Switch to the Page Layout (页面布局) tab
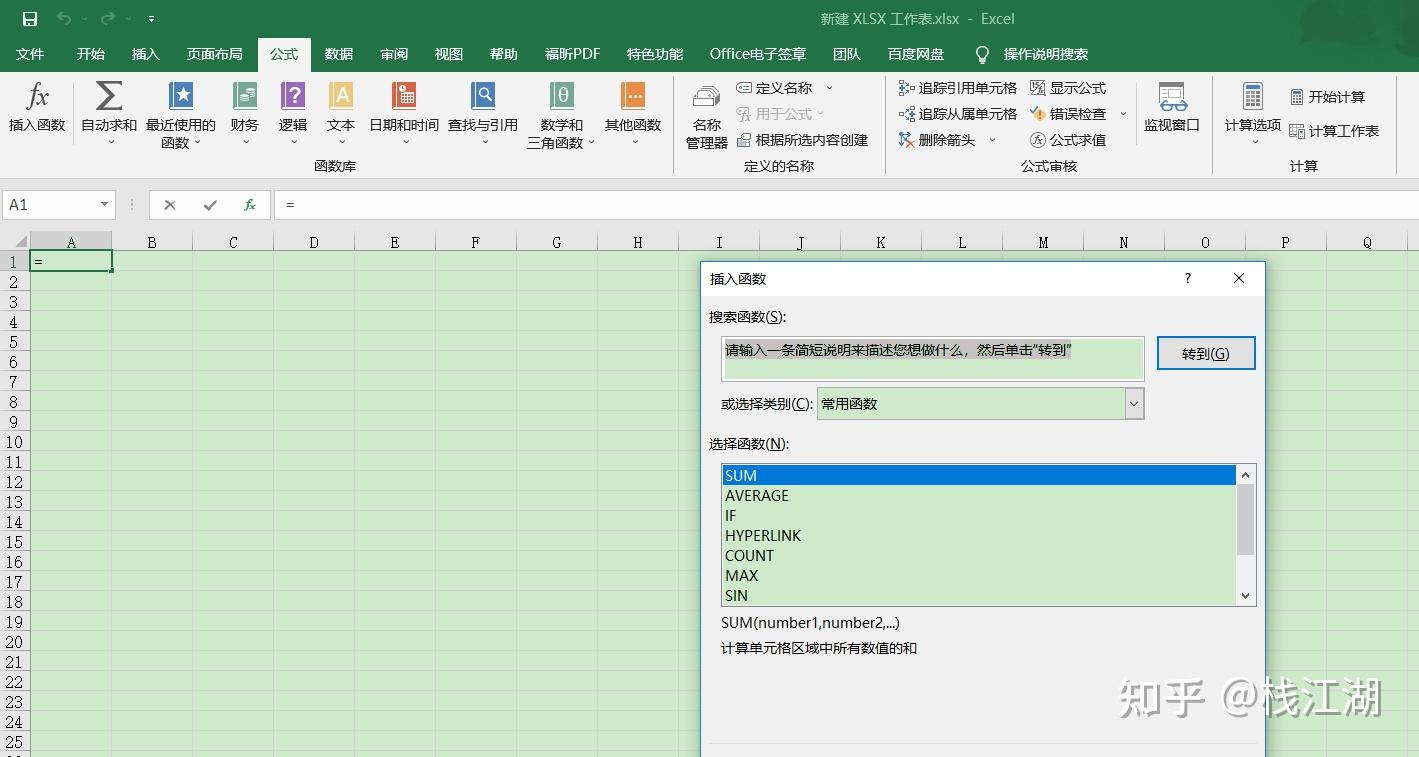The height and width of the screenshot is (757, 1419). 215,54
